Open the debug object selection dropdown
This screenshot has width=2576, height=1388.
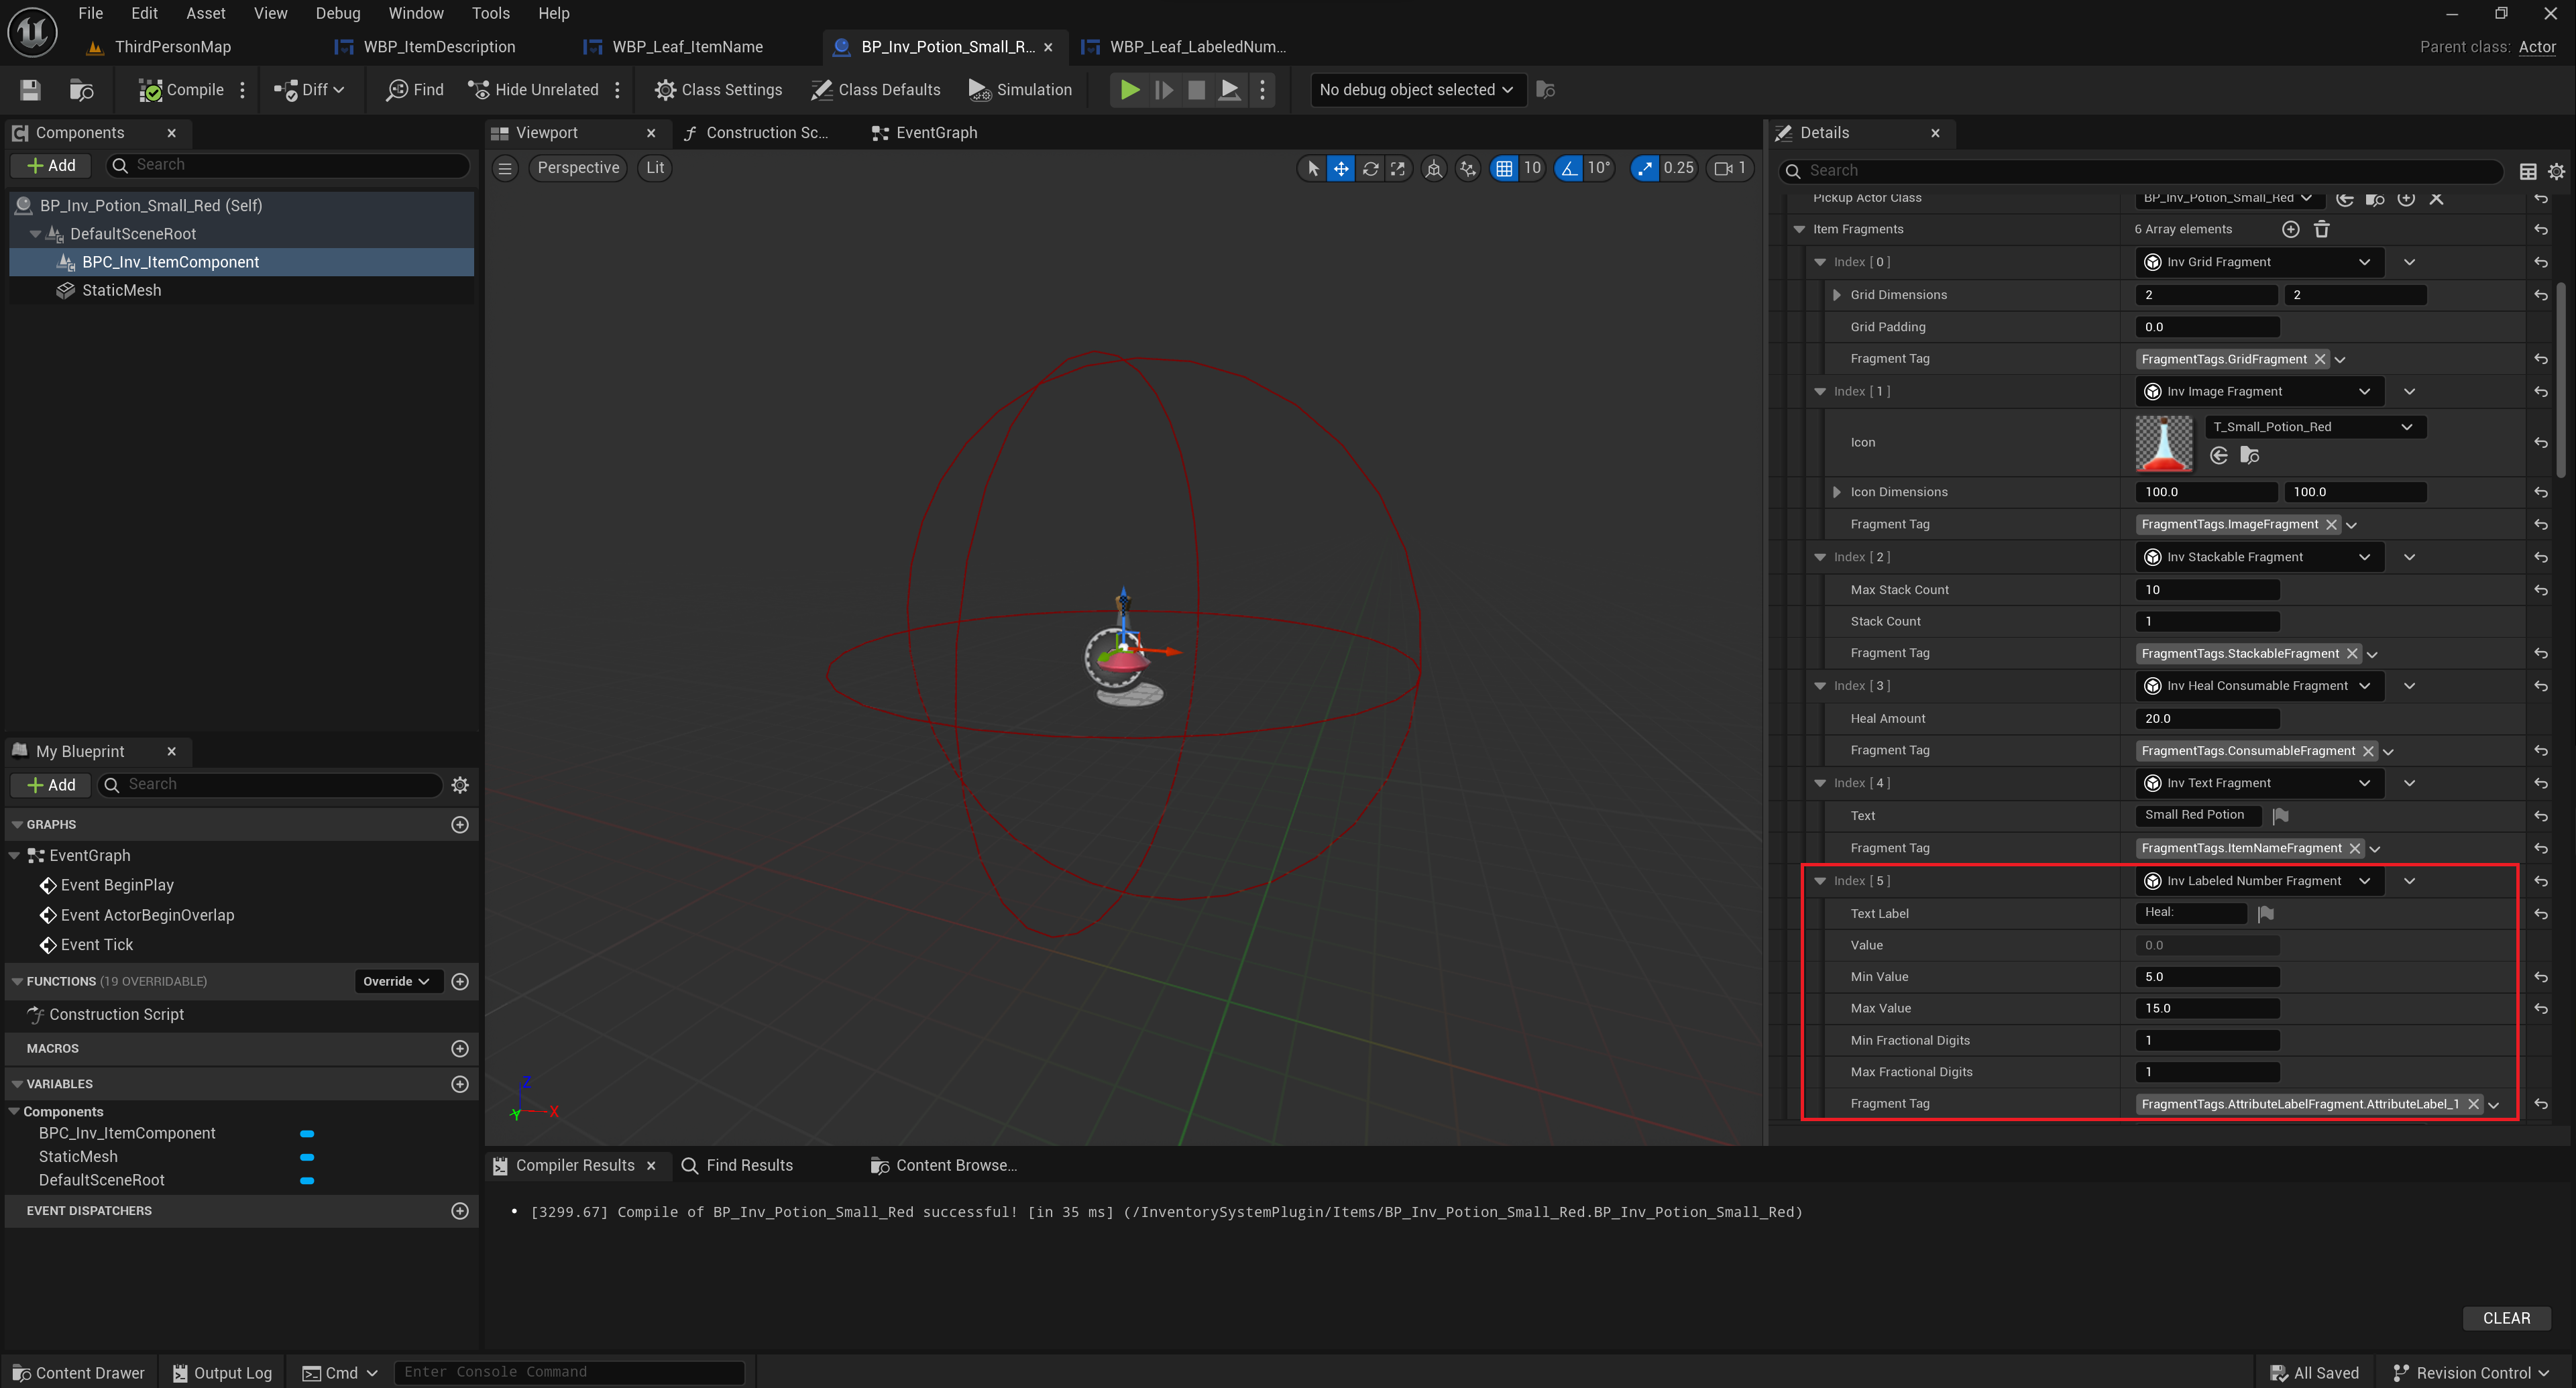tap(1416, 90)
